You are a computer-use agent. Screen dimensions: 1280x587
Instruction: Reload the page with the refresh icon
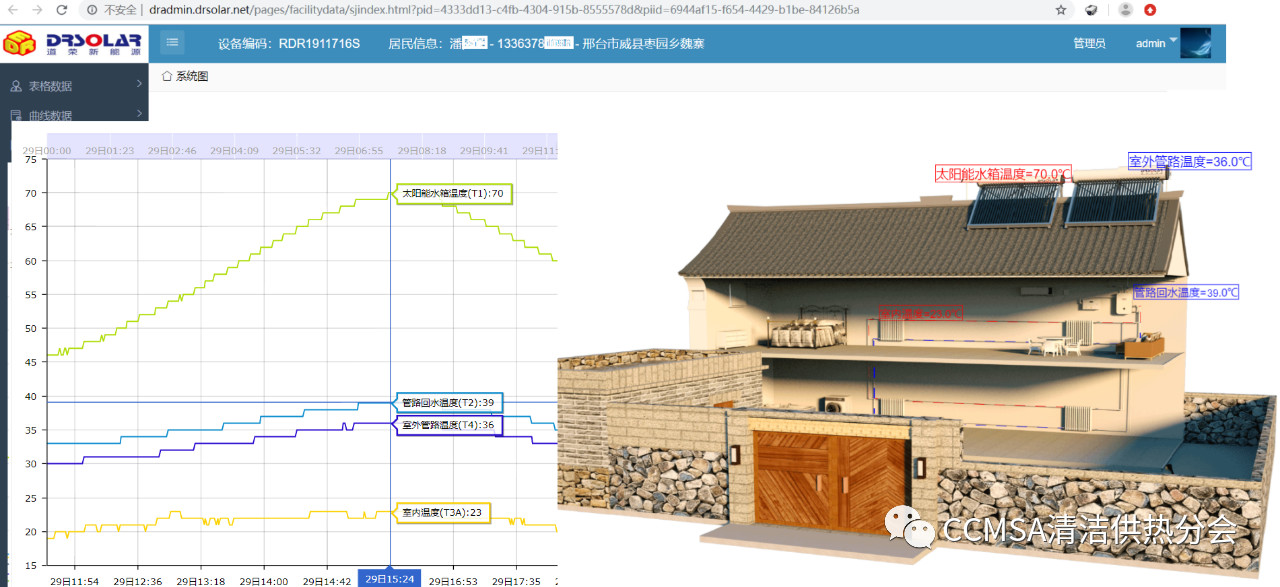click(62, 10)
